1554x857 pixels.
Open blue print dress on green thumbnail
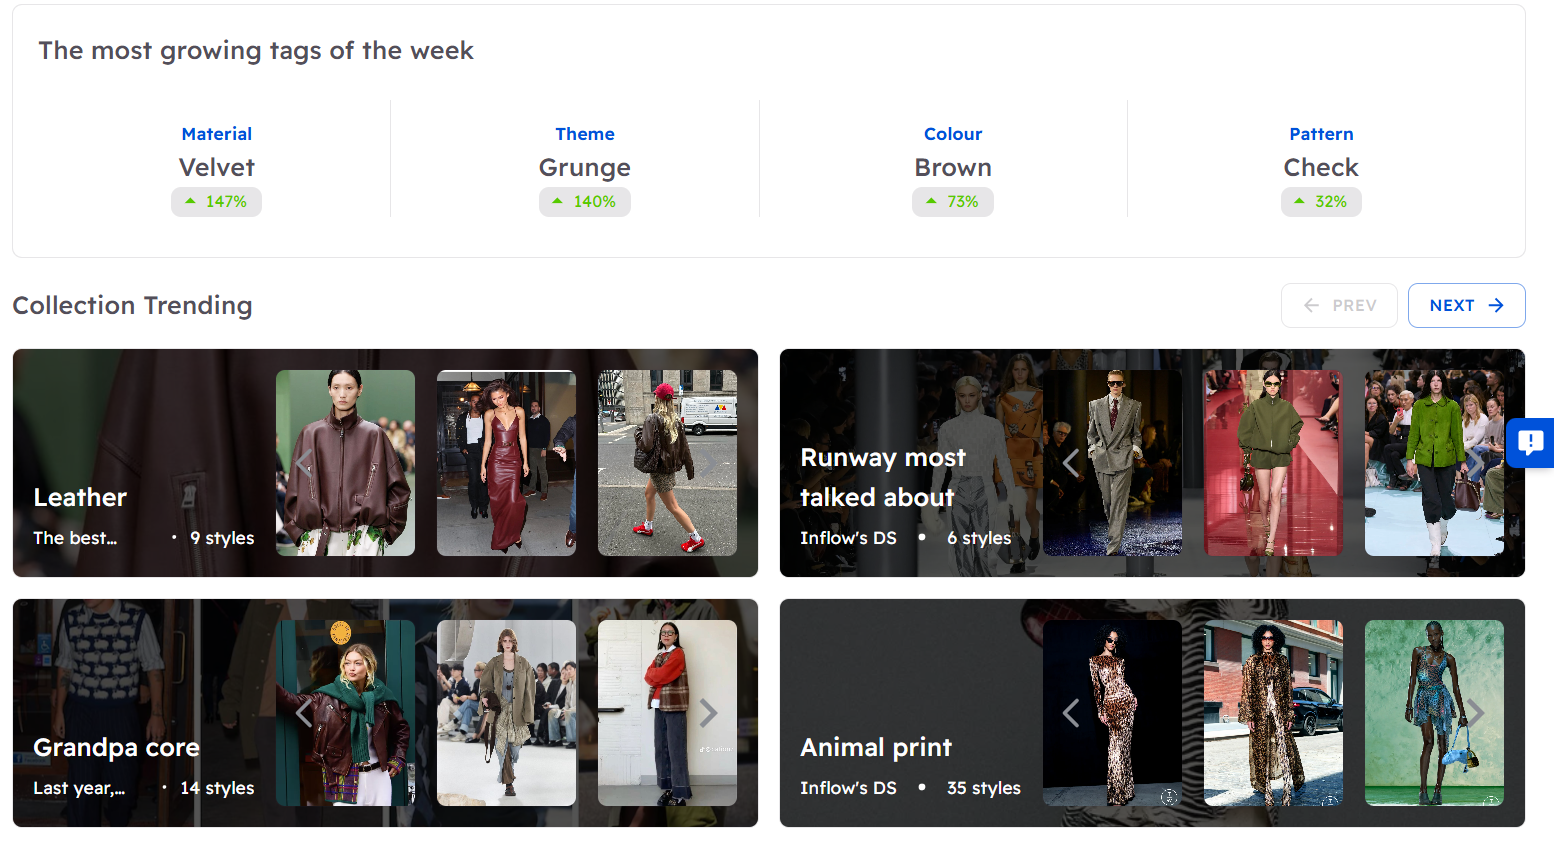(x=1434, y=713)
